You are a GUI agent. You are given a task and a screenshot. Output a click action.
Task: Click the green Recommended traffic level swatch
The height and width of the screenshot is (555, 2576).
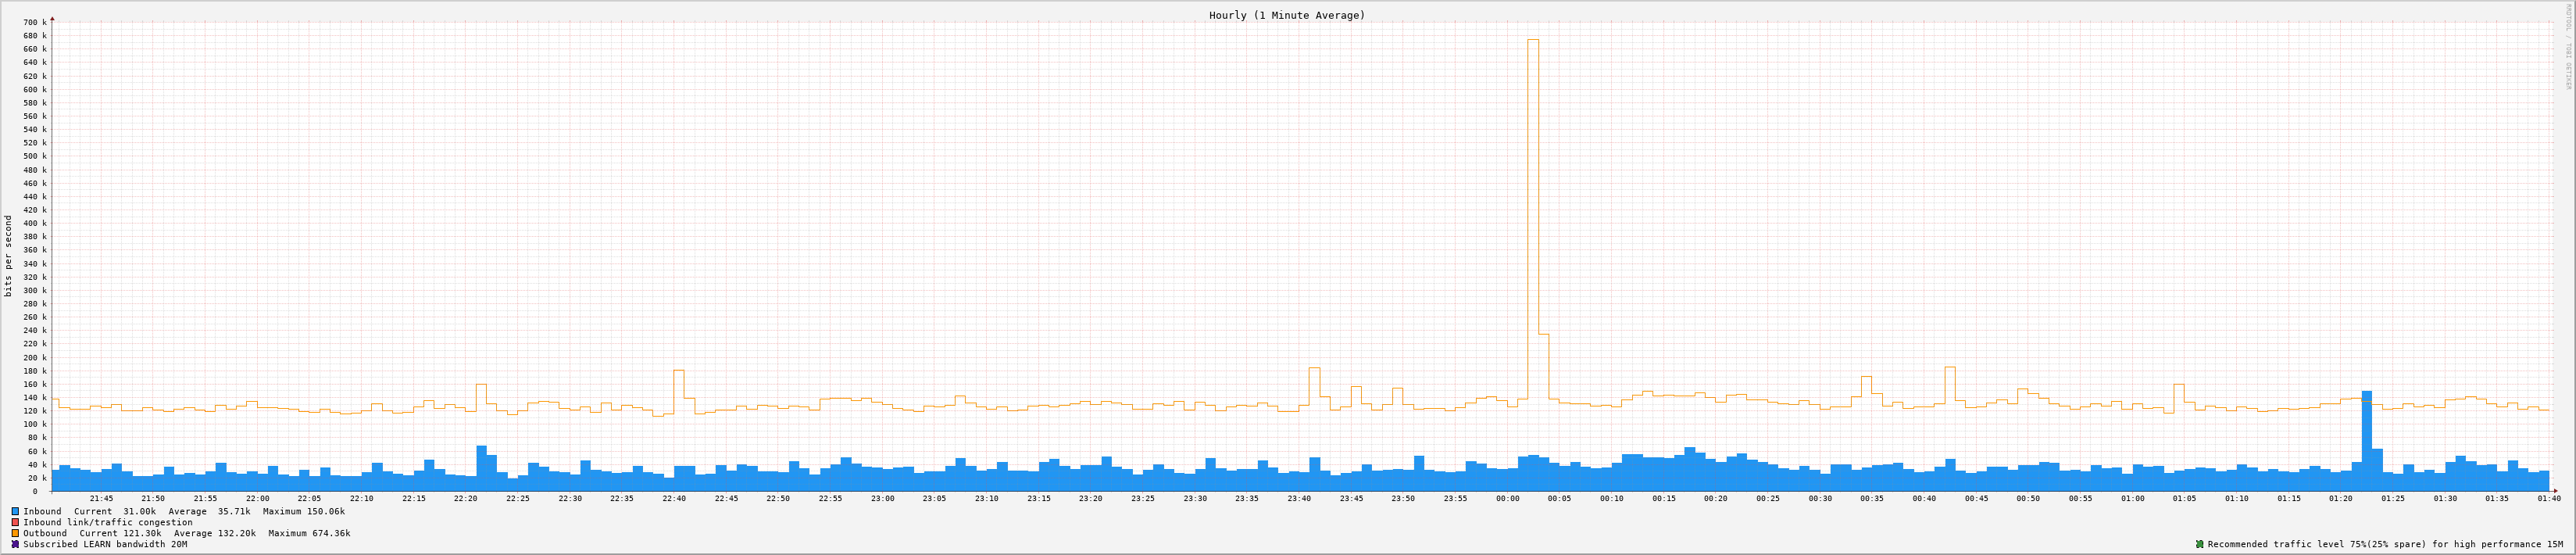click(x=2199, y=544)
